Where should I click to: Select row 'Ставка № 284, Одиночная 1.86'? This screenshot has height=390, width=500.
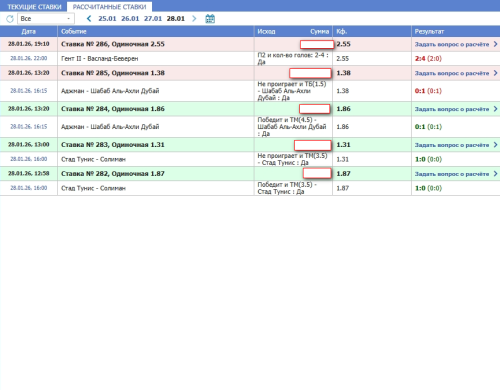click(250, 109)
